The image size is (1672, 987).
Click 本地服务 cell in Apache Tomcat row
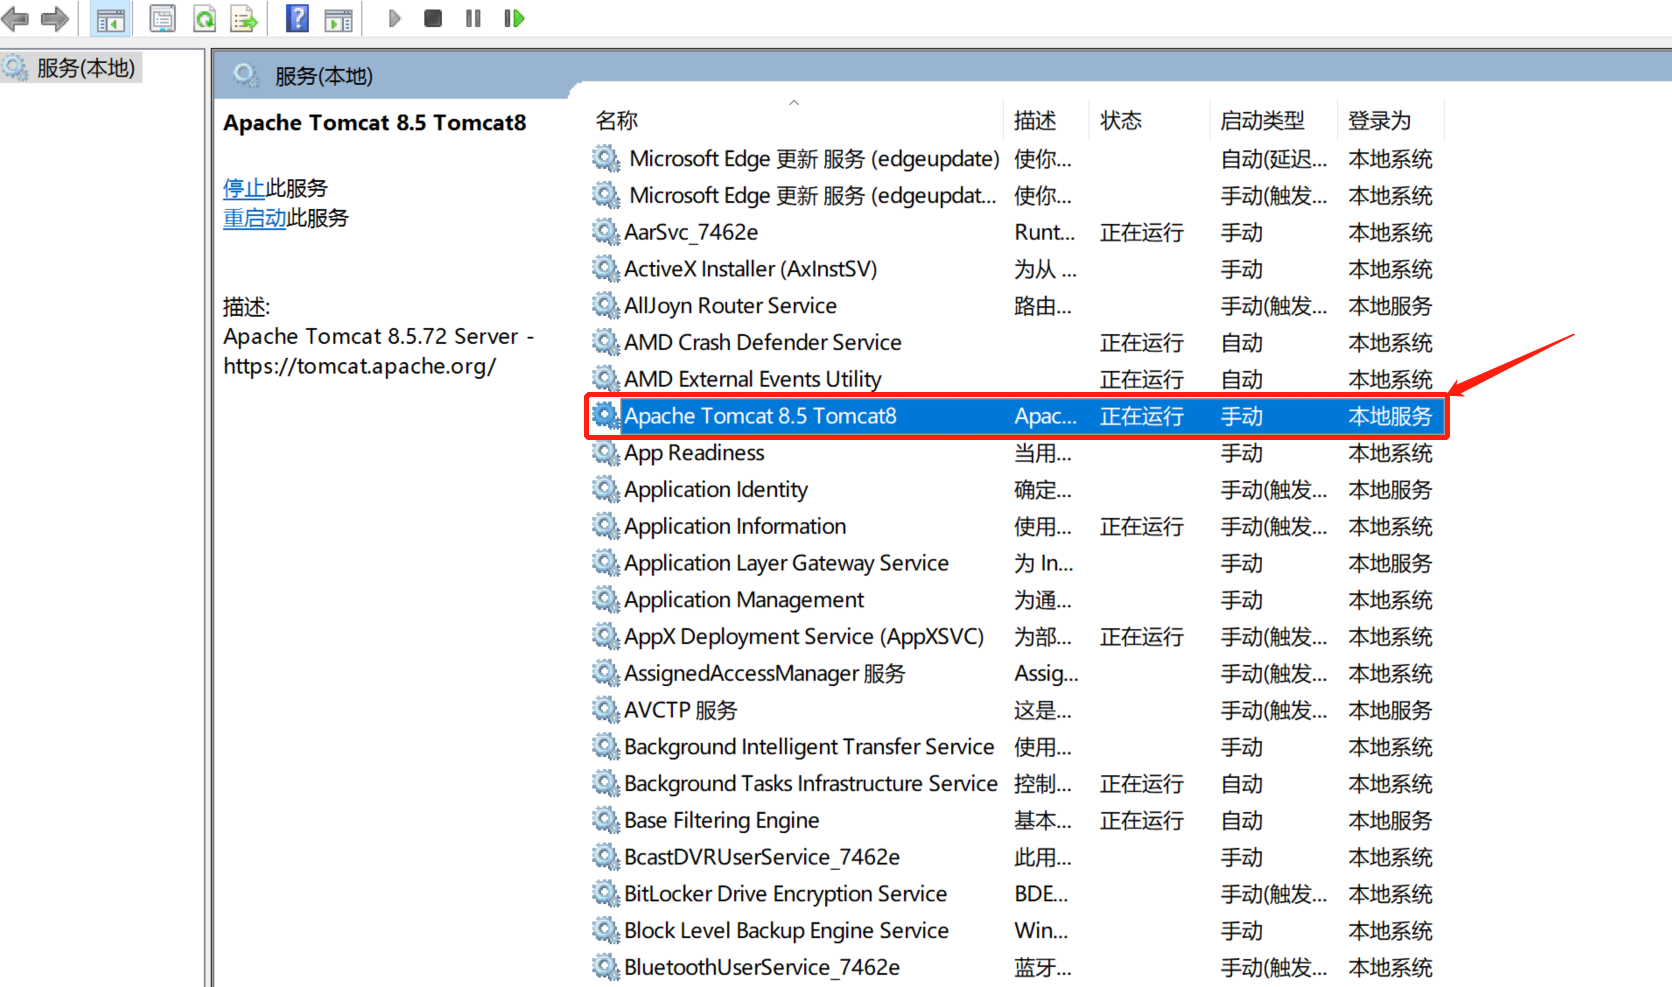point(1390,416)
